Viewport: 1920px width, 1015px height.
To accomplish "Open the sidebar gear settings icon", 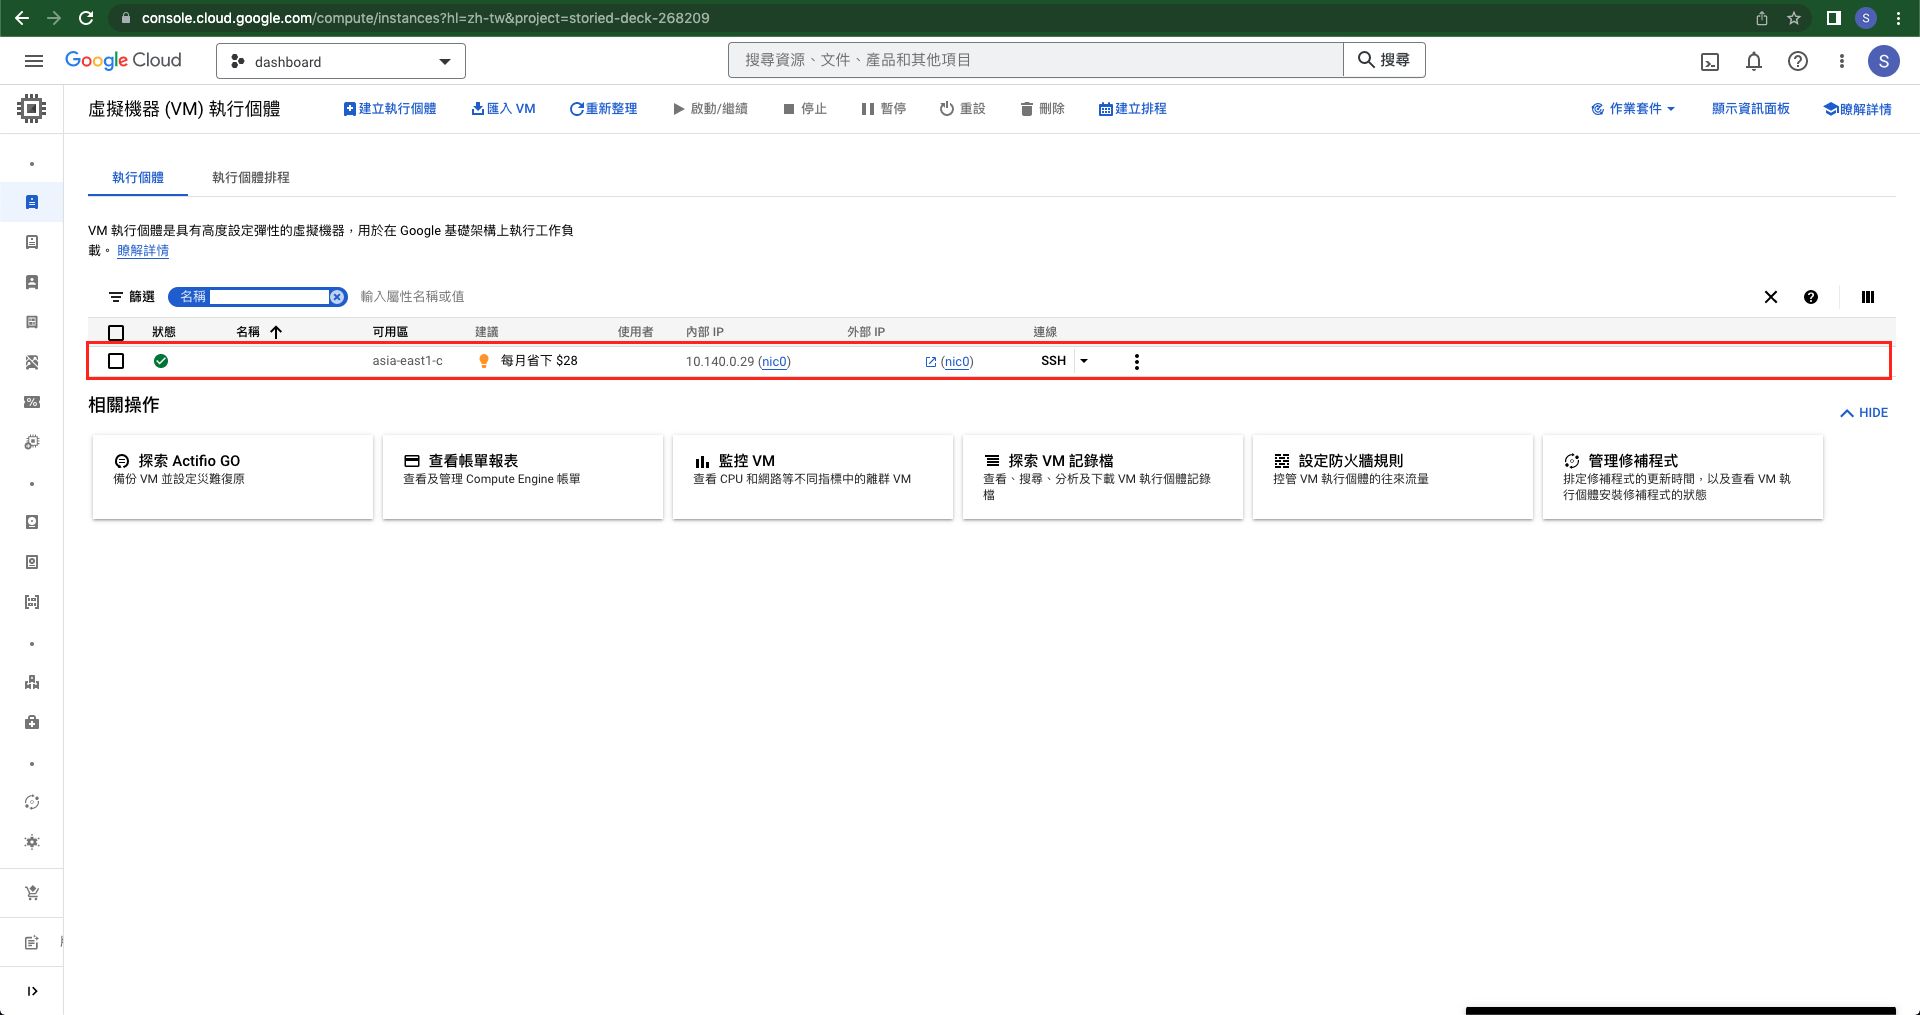I will tap(32, 842).
